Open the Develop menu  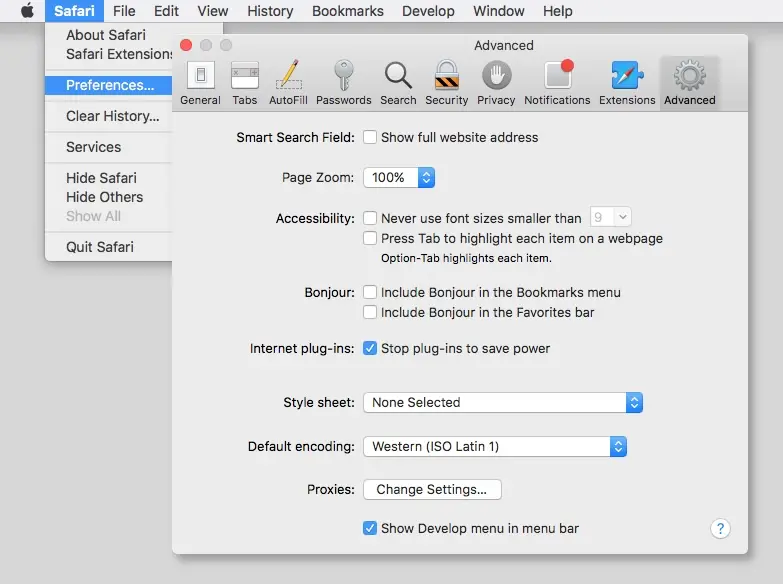(x=428, y=10)
